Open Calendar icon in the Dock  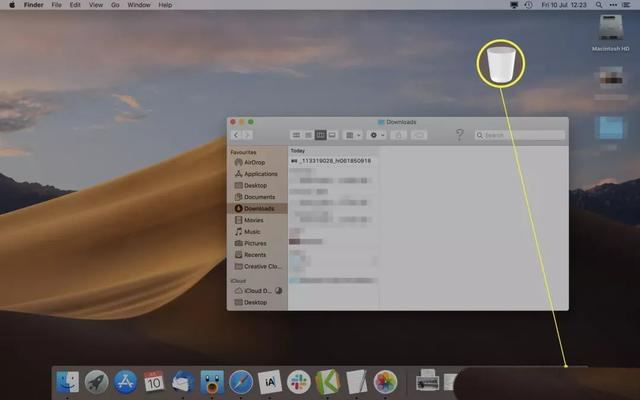click(154, 381)
